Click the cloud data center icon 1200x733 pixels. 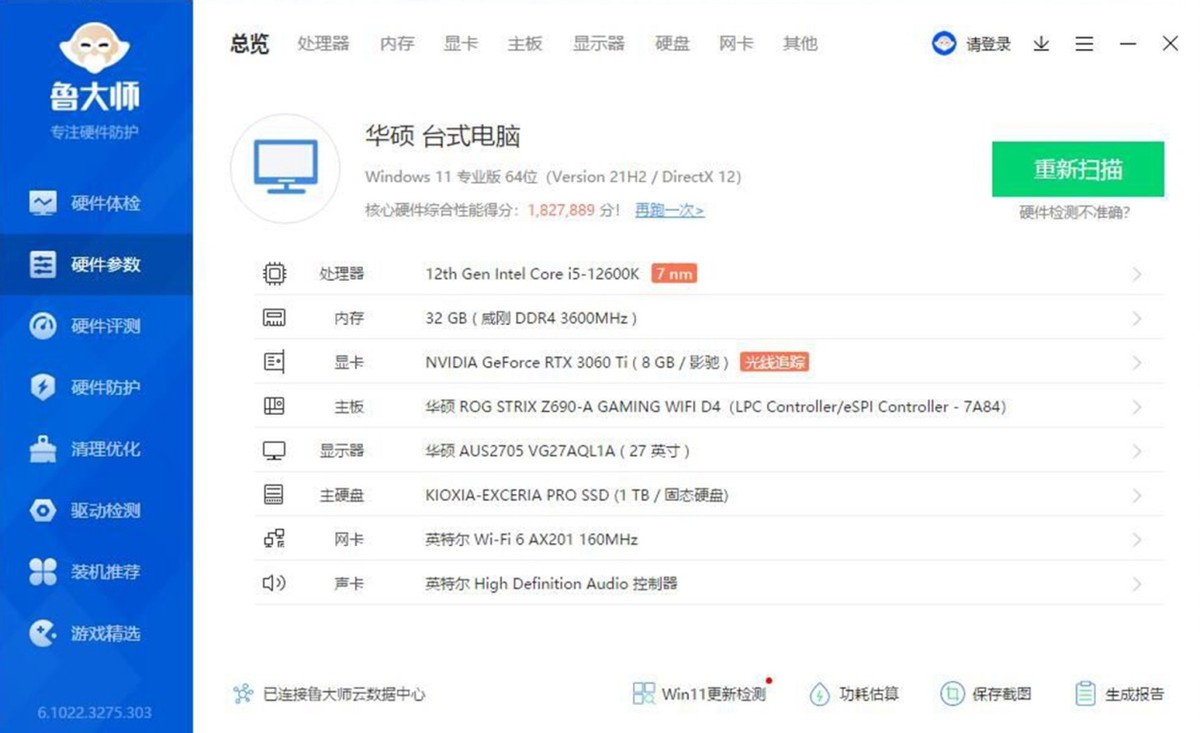tap(243, 693)
